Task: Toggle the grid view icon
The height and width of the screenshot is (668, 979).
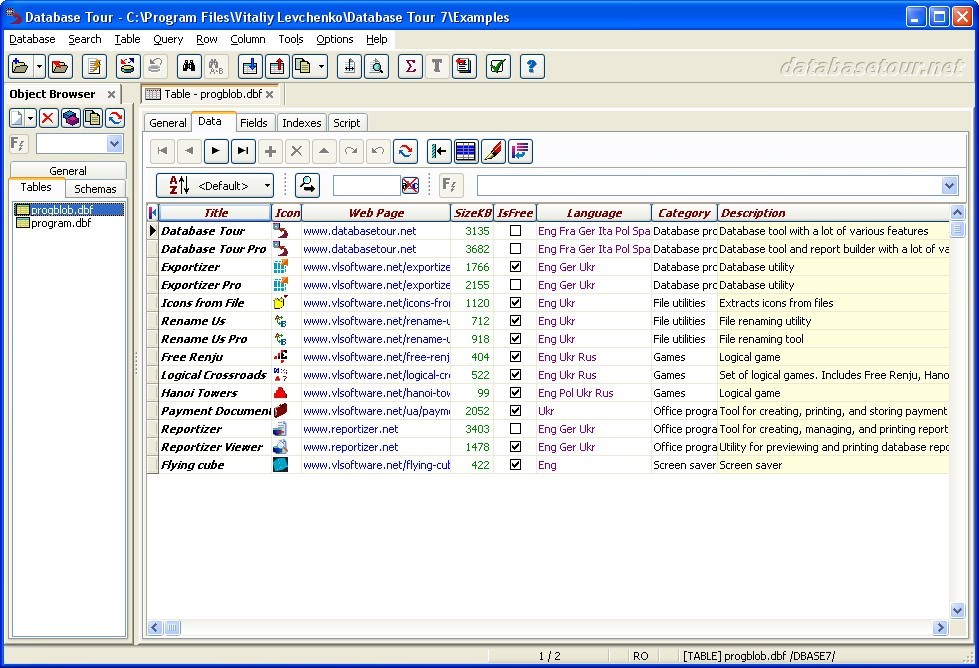Action: point(466,151)
